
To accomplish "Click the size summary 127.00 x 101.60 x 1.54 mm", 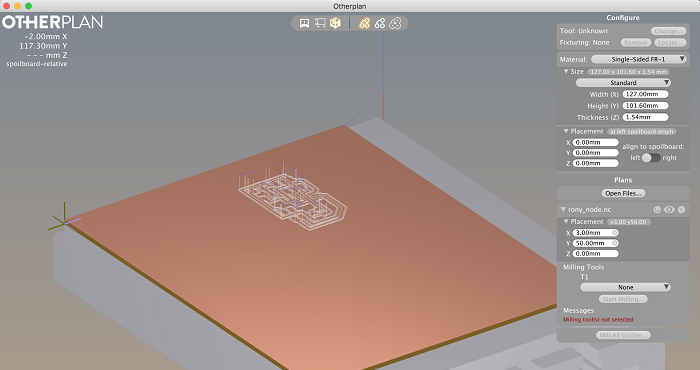I will [x=628, y=71].
